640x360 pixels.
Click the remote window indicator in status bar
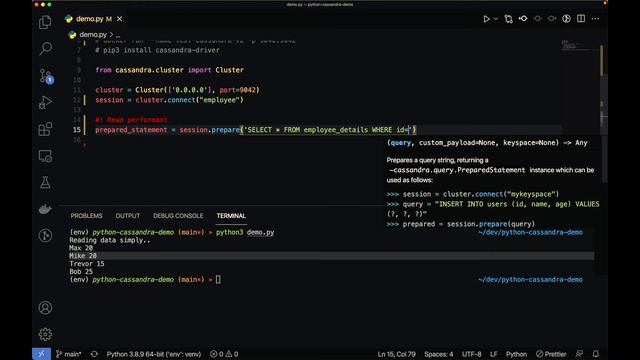(41, 354)
